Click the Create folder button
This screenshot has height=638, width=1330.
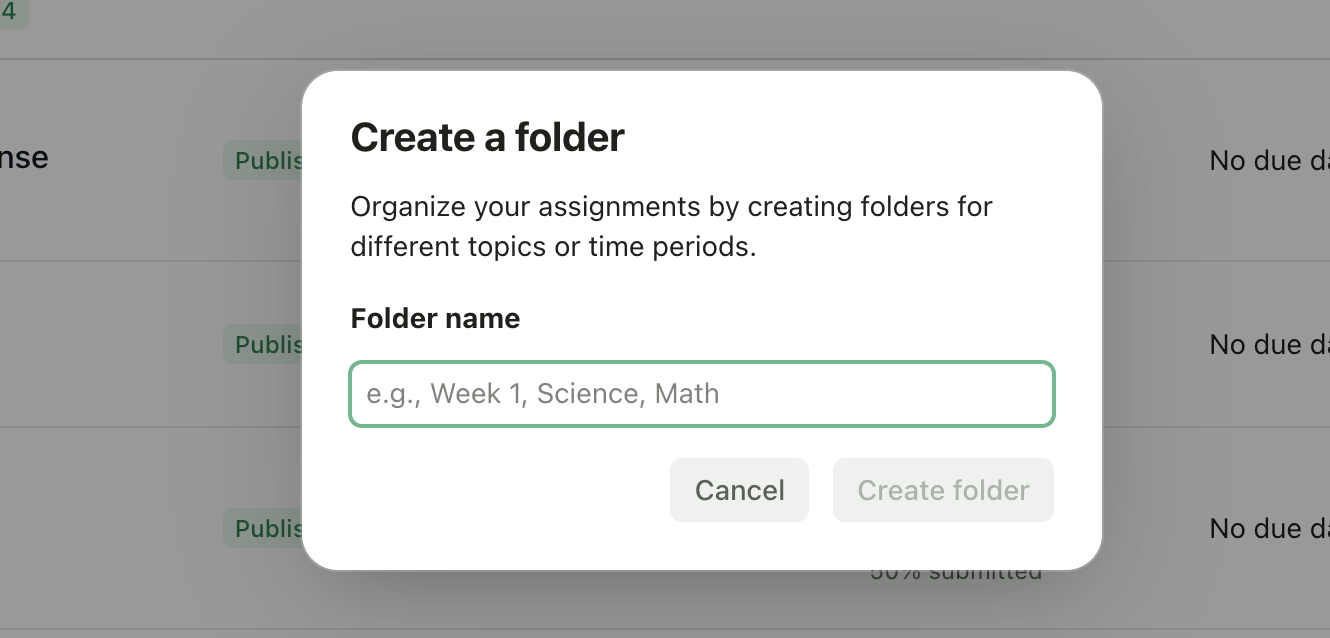point(943,490)
